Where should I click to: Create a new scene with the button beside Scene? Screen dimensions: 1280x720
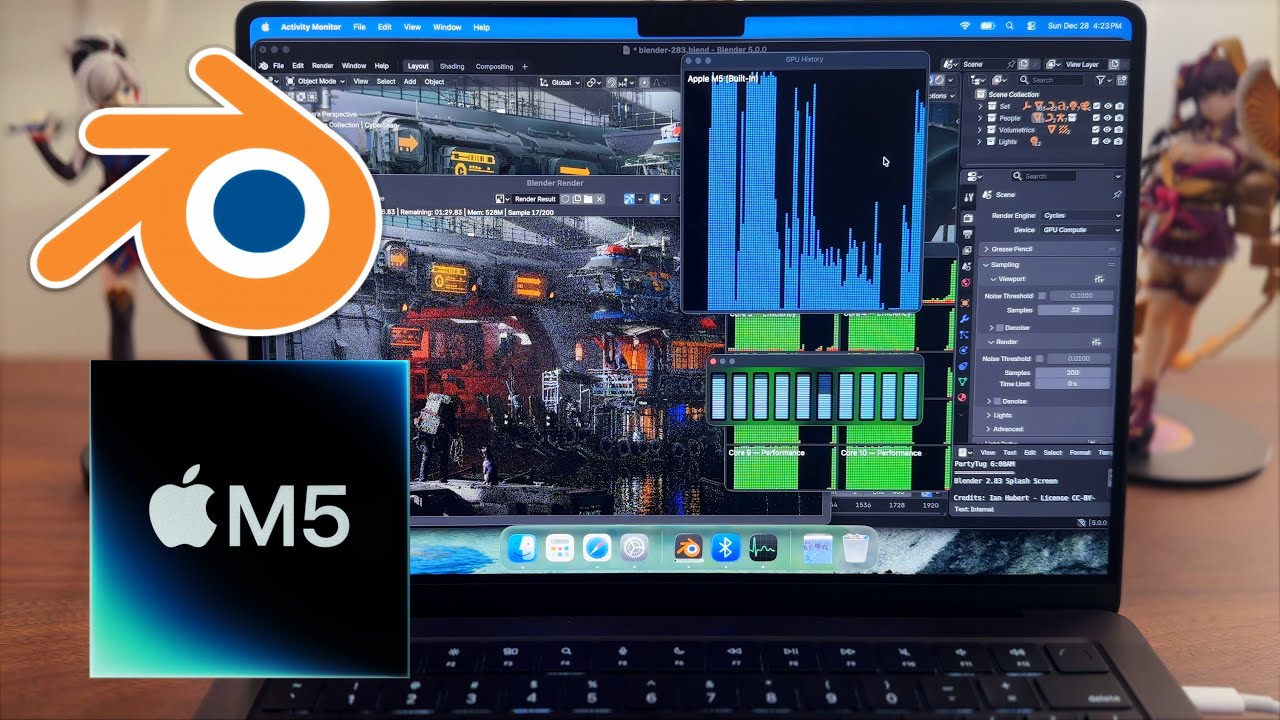point(1023,64)
